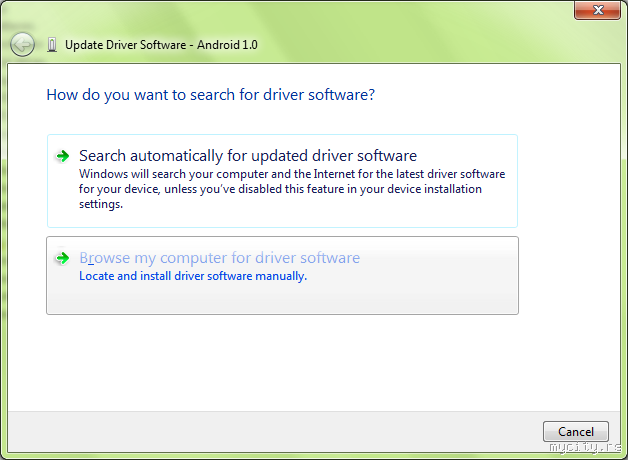The image size is (628, 460).
Task: Click green arrow beside Search automatically
Action: click(62, 156)
